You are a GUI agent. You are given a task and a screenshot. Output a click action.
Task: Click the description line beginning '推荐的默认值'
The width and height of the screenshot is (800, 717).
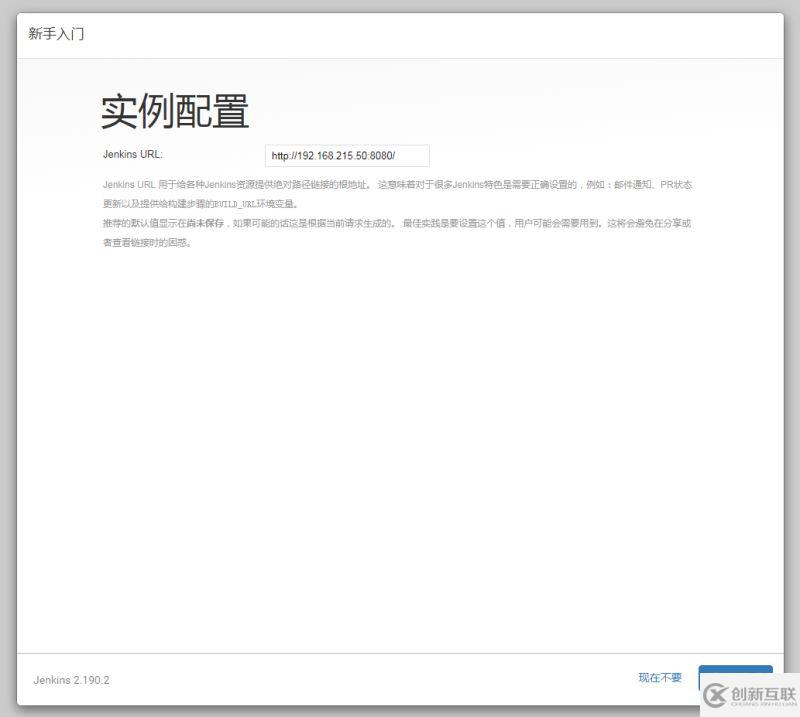click(x=397, y=233)
